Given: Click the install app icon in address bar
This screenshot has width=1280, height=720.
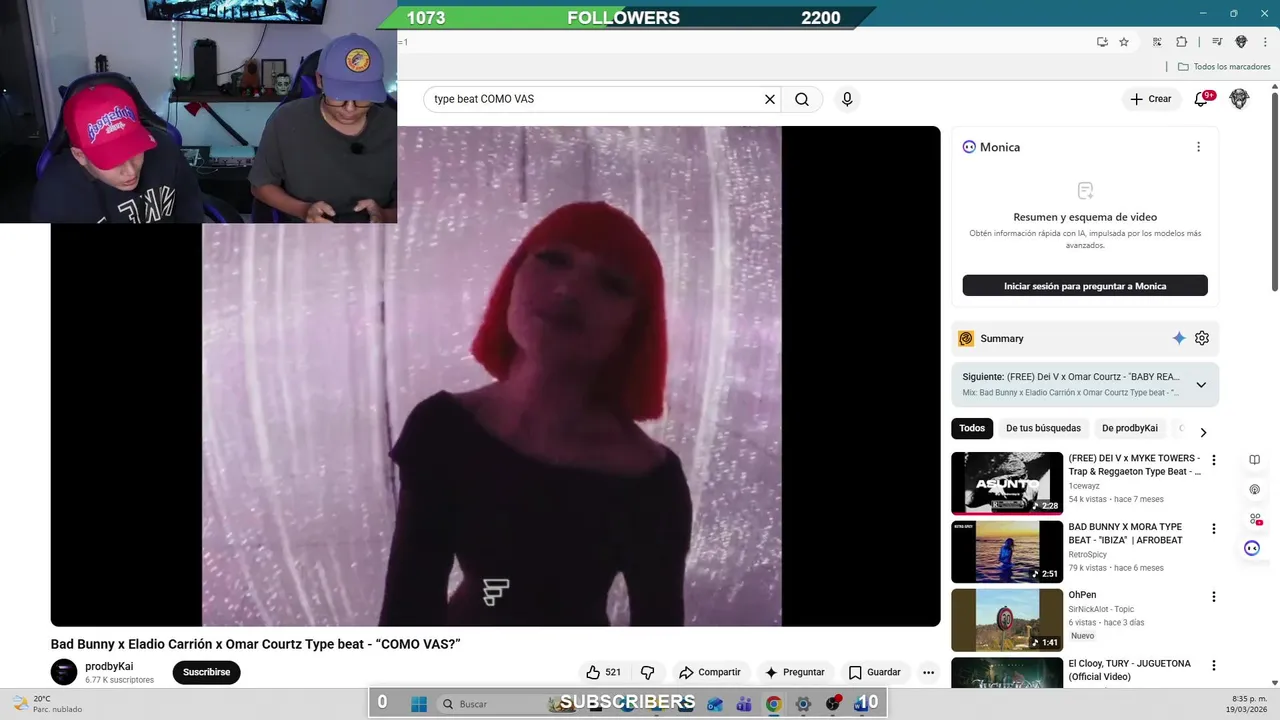Looking at the screenshot, I should (x=1102, y=42).
